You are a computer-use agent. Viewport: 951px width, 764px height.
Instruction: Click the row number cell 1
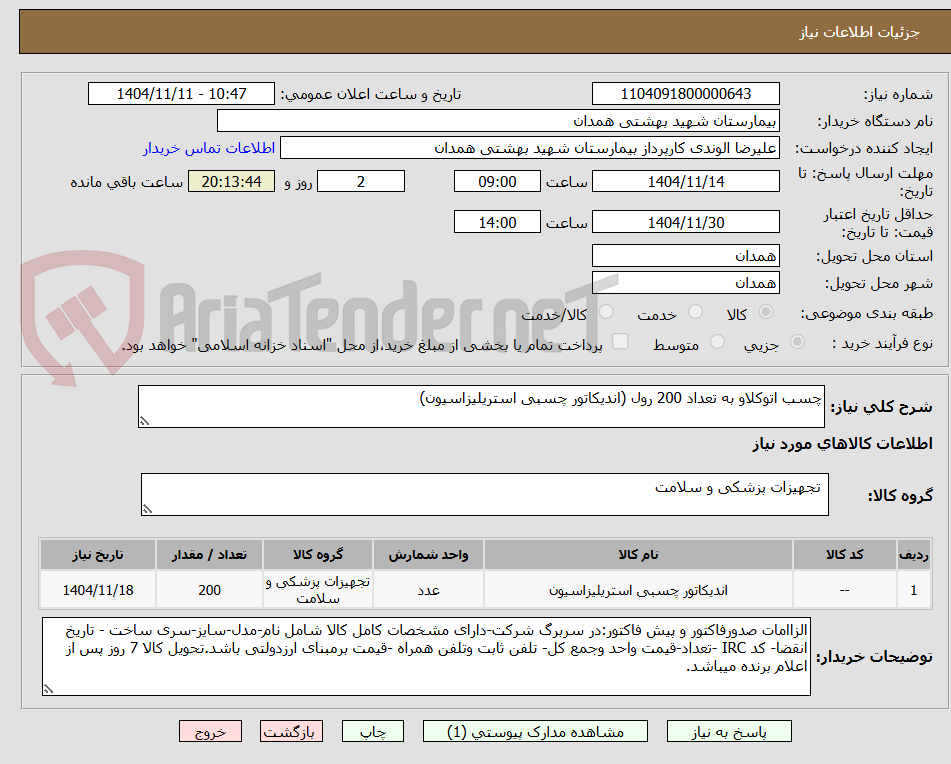[x=914, y=589]
